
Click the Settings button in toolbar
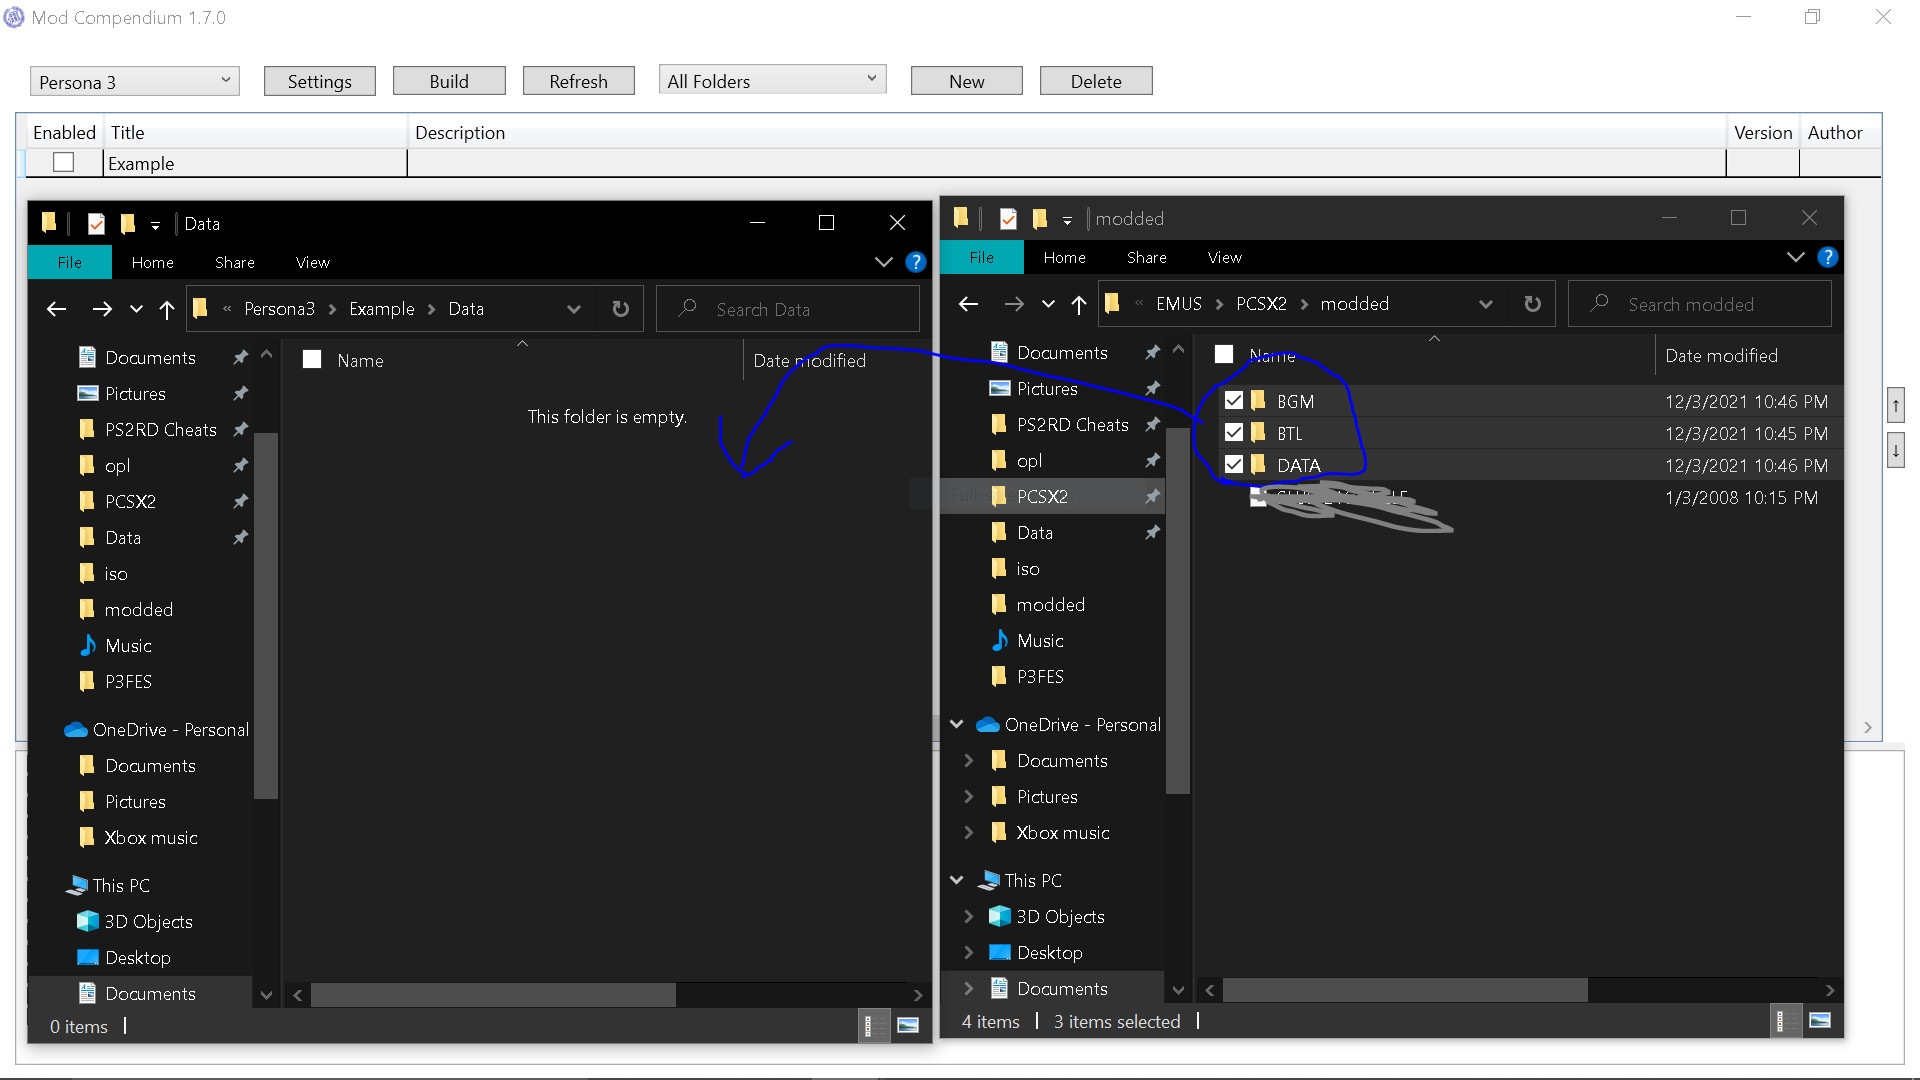pos(319,80)
